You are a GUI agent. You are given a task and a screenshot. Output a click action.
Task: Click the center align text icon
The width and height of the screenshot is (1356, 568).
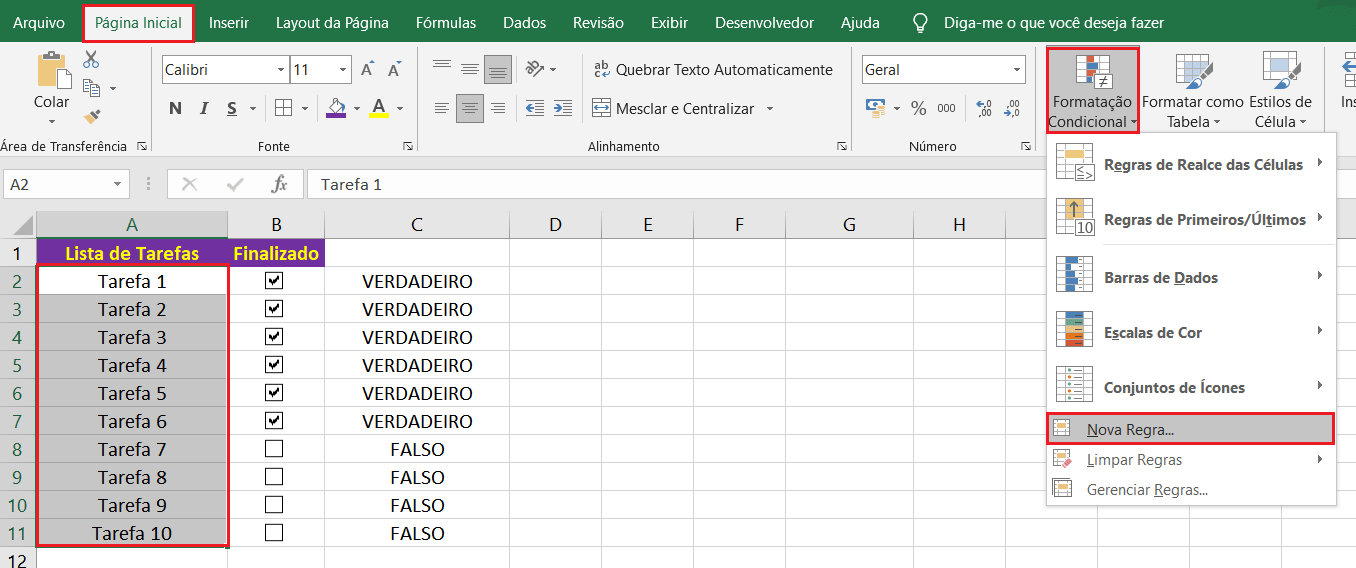click(469, 108)
